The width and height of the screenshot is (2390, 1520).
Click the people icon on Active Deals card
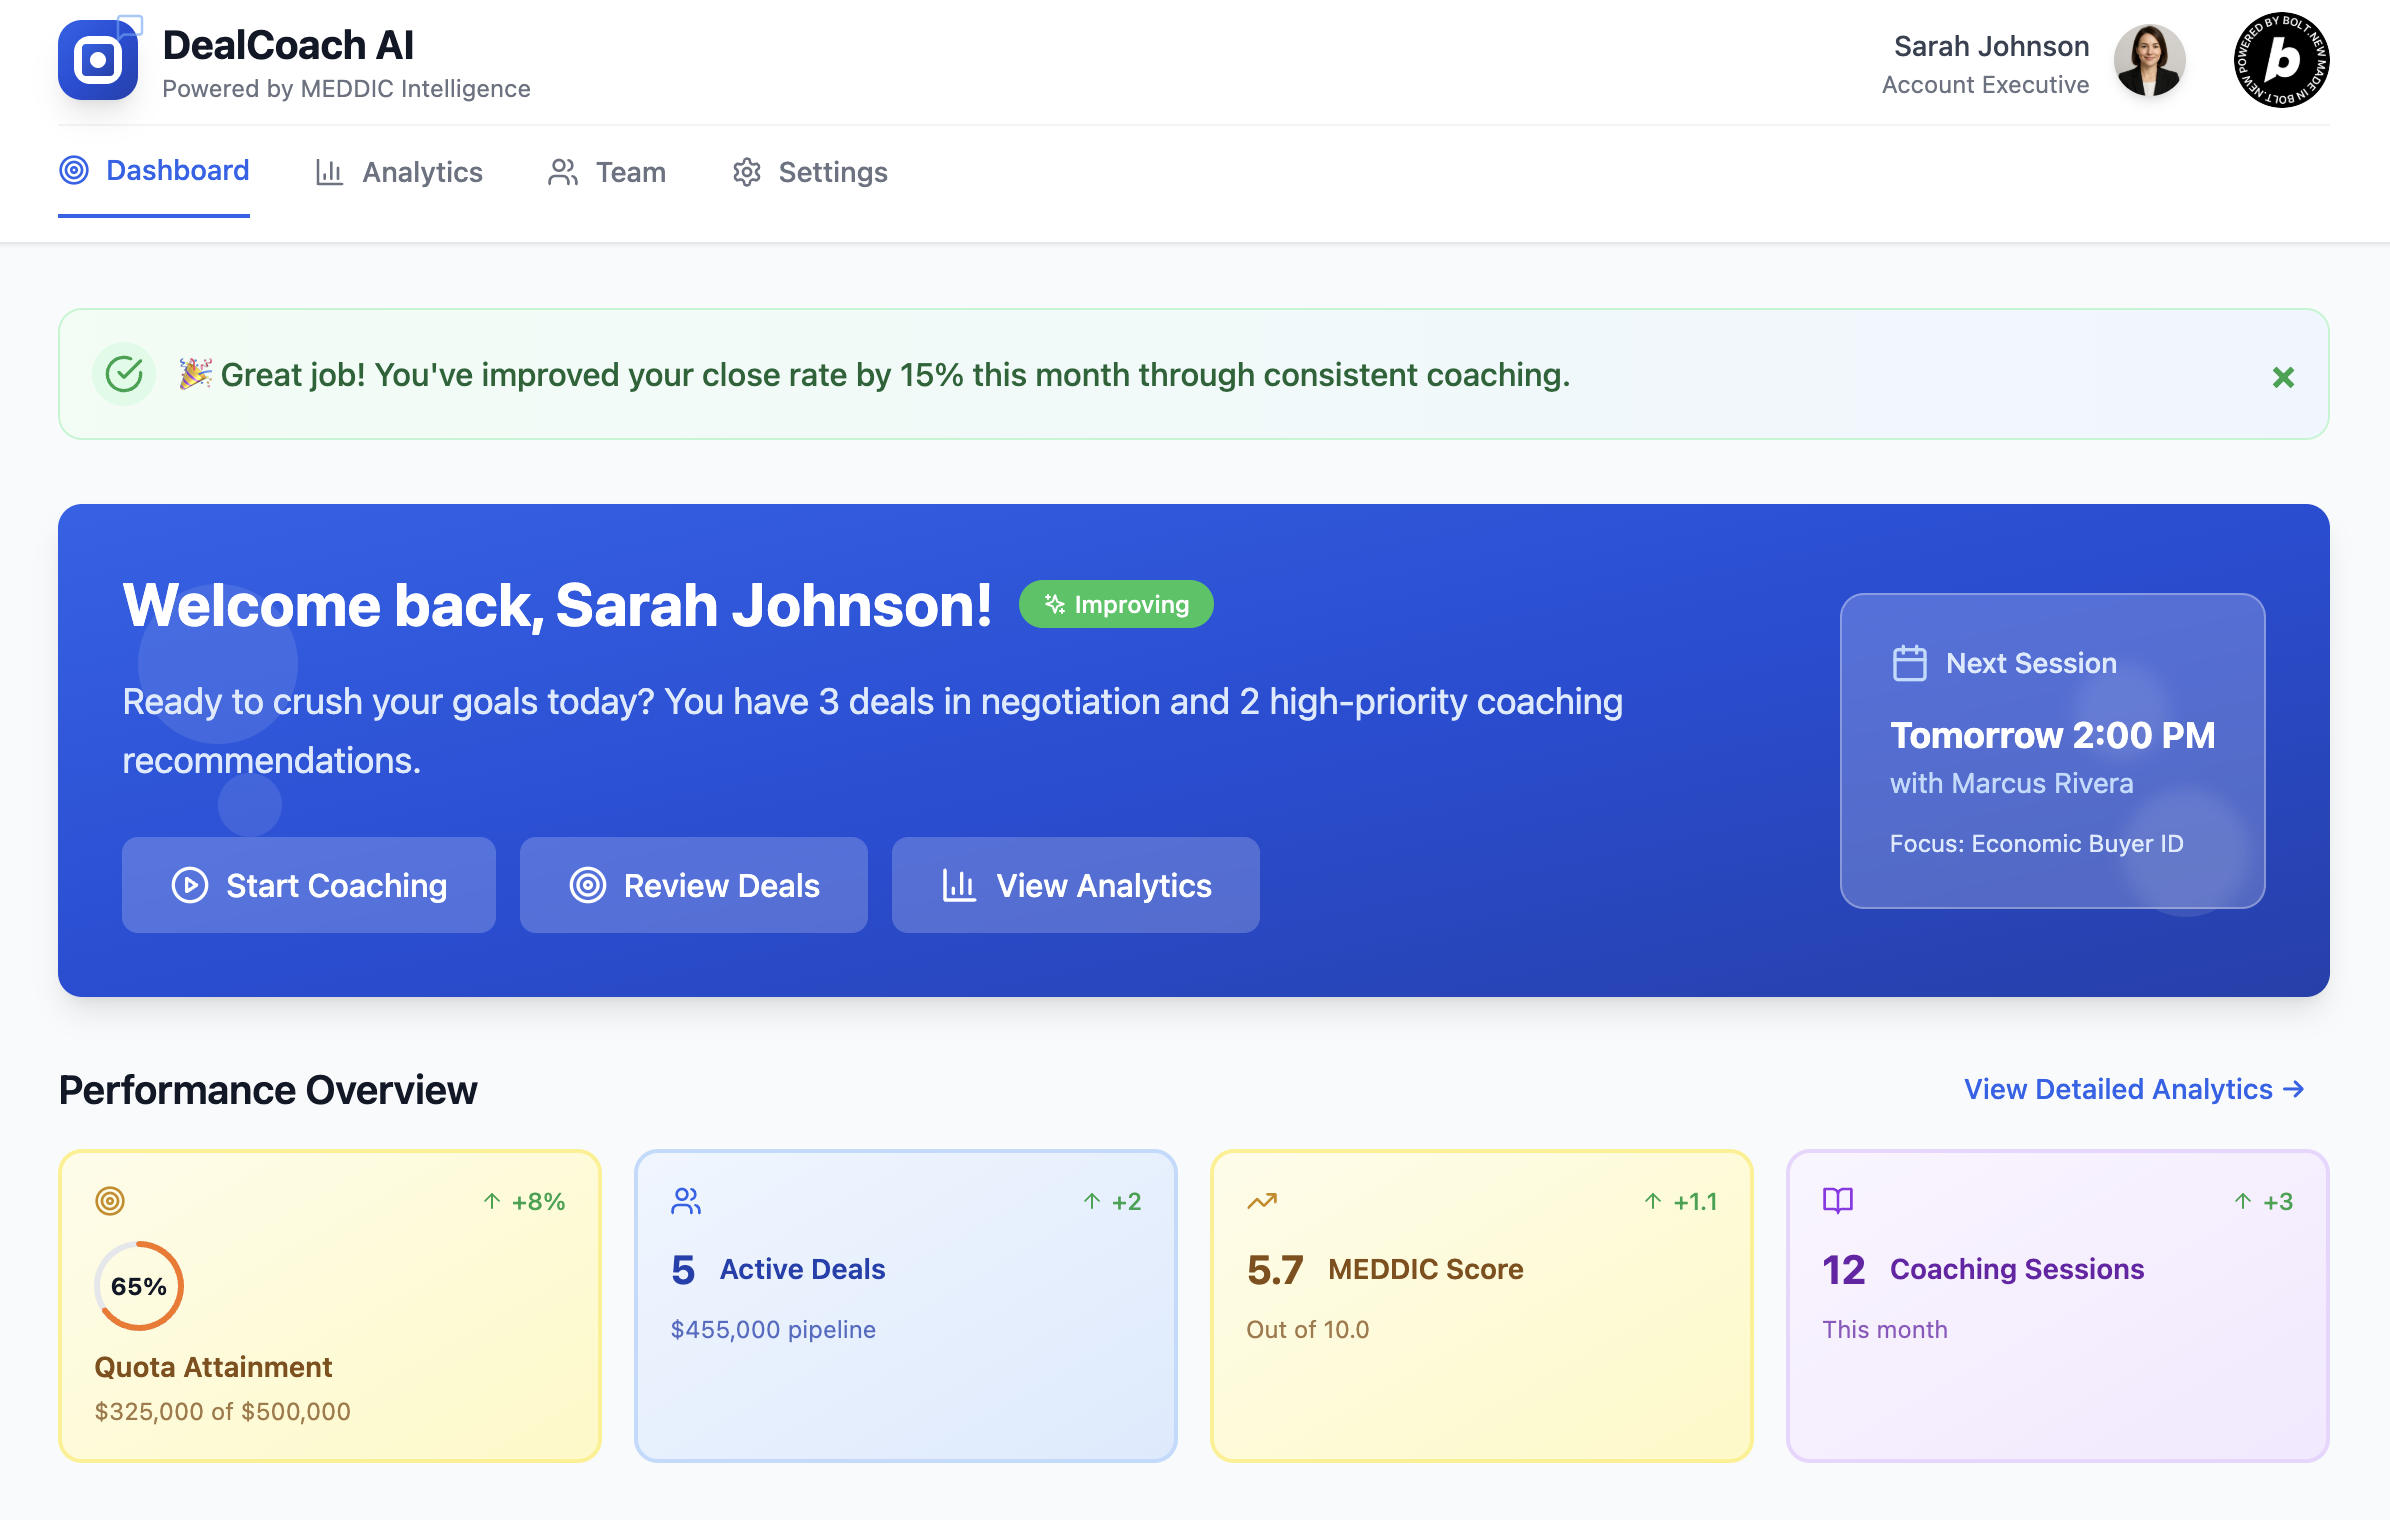[686, 1201]
